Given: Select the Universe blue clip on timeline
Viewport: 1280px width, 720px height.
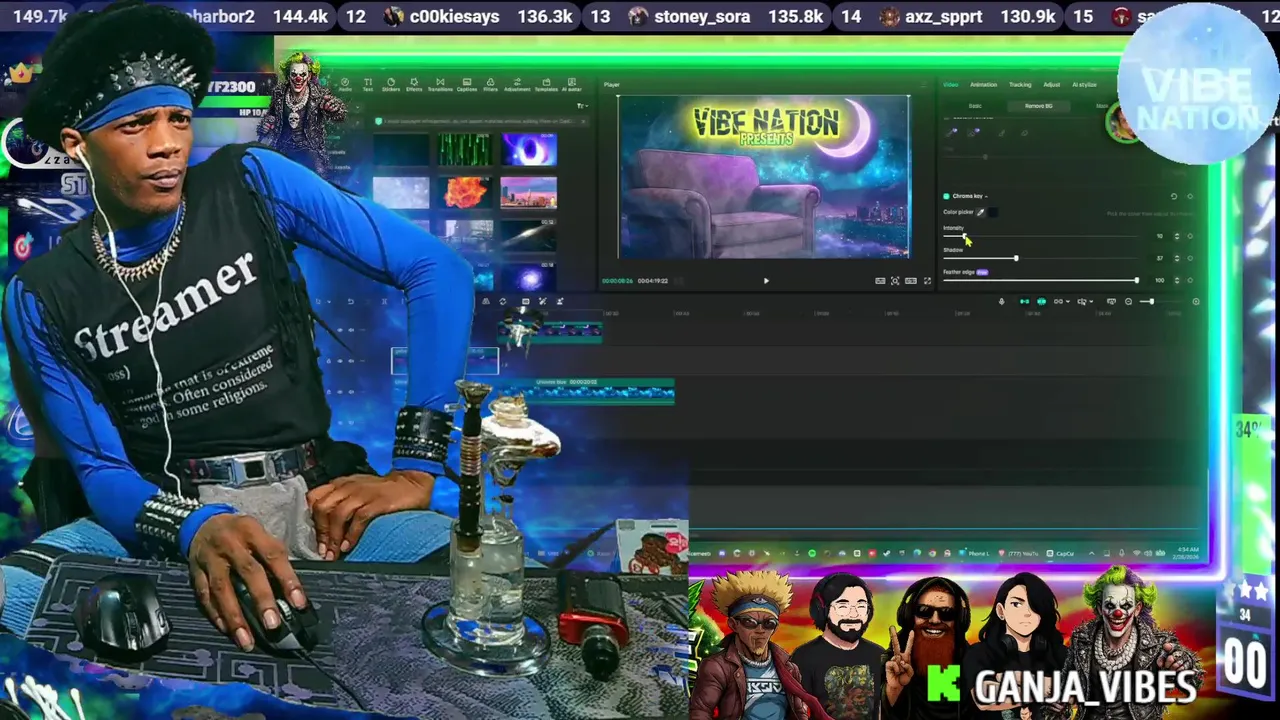Looking at the screenshot, I should [605, 391].
